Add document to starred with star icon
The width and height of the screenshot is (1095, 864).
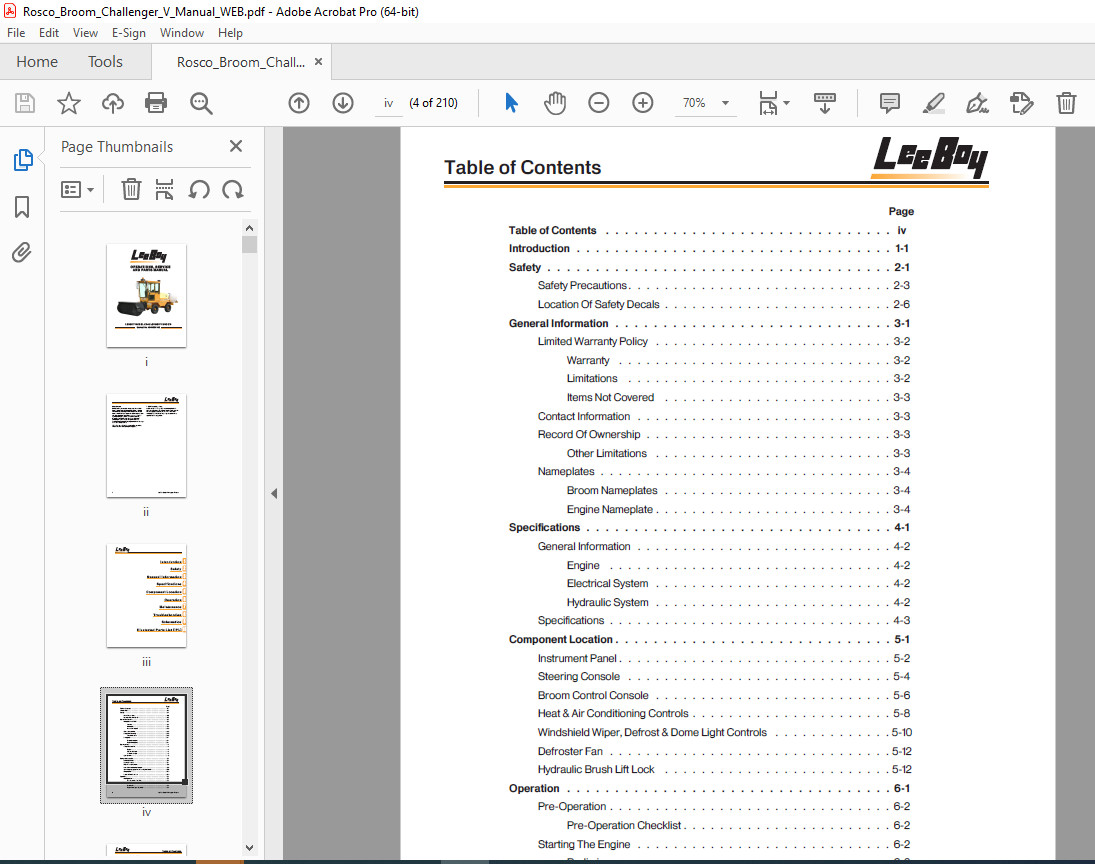point(68,103)
